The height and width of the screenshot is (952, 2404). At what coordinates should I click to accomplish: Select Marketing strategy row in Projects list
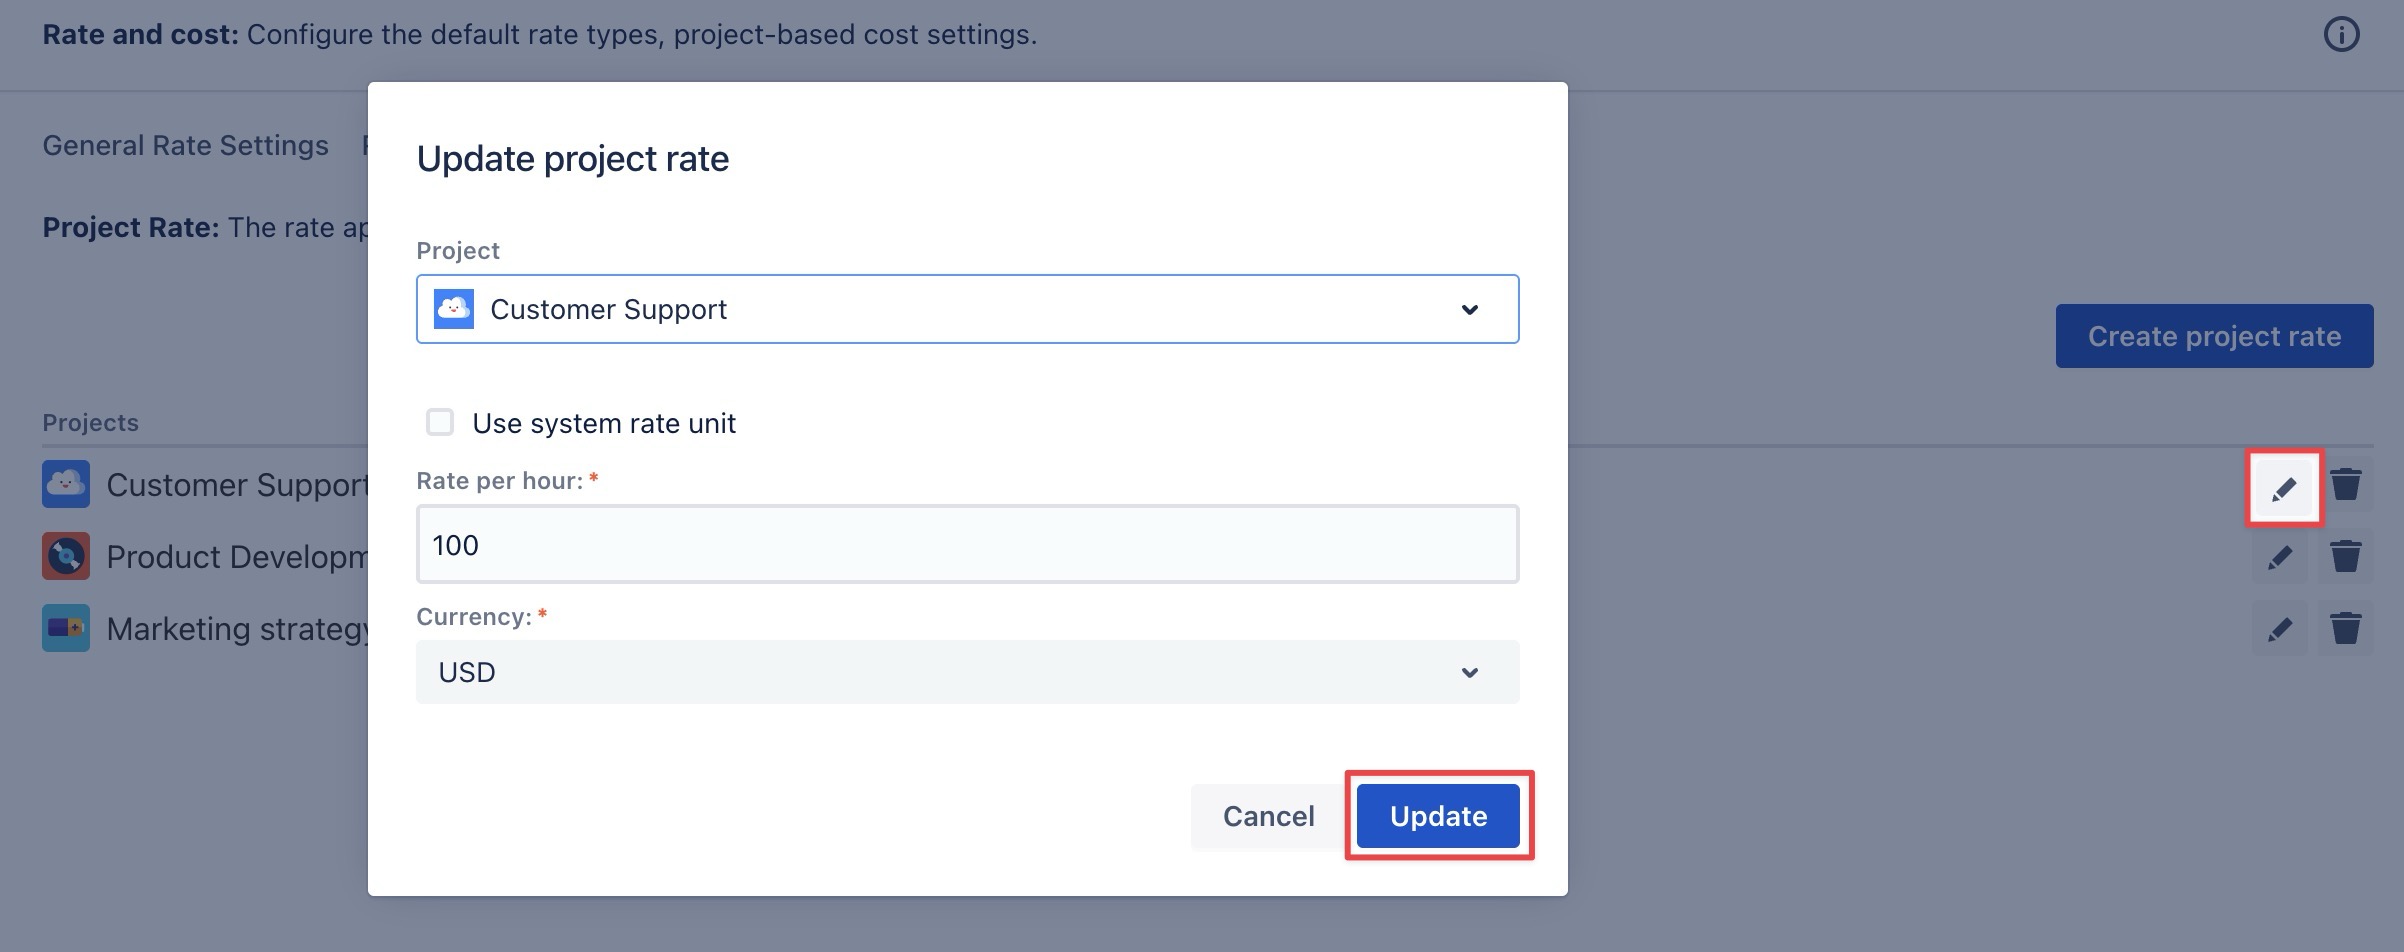(238, 629)
